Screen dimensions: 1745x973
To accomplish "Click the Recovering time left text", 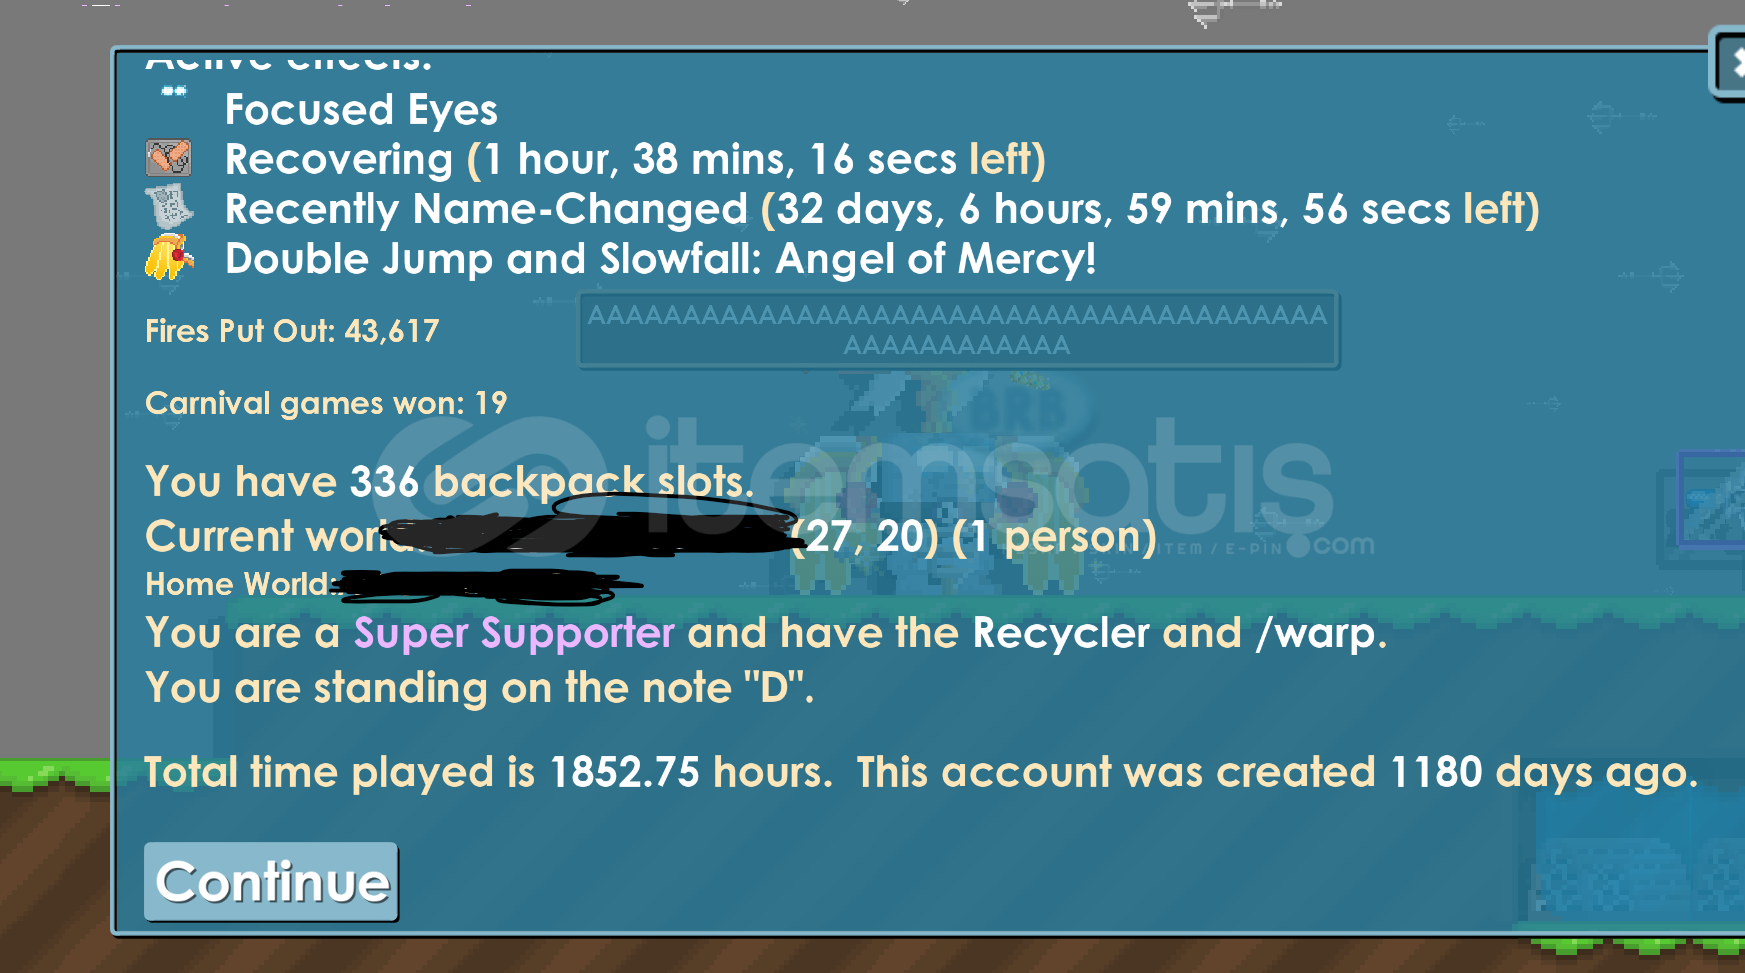I will click(756, 160).
